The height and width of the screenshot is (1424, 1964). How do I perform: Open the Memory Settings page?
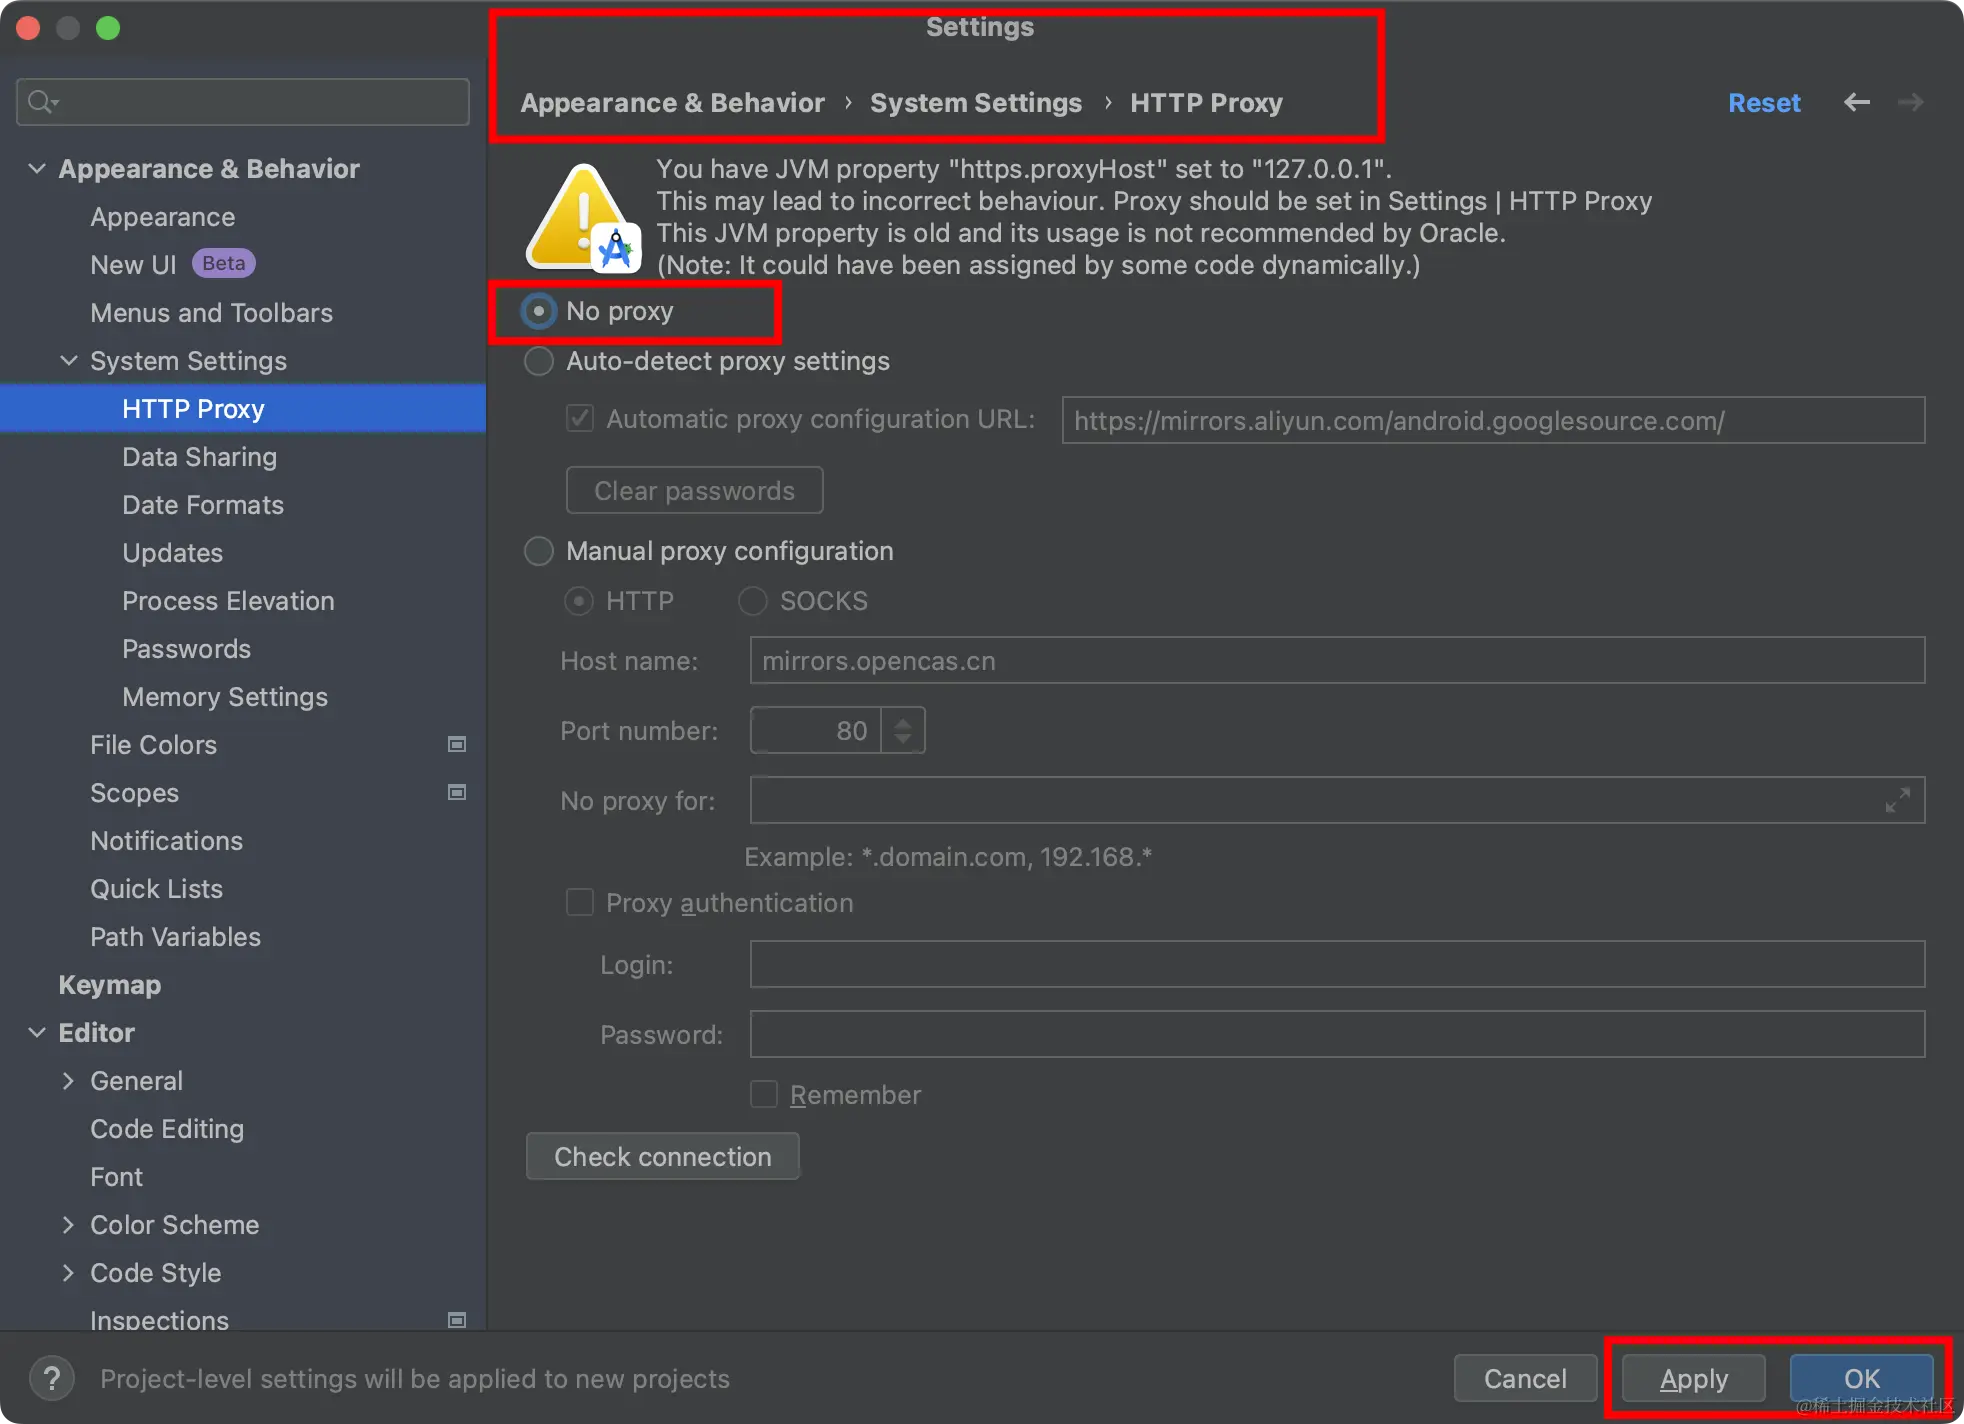pos(225,697)
